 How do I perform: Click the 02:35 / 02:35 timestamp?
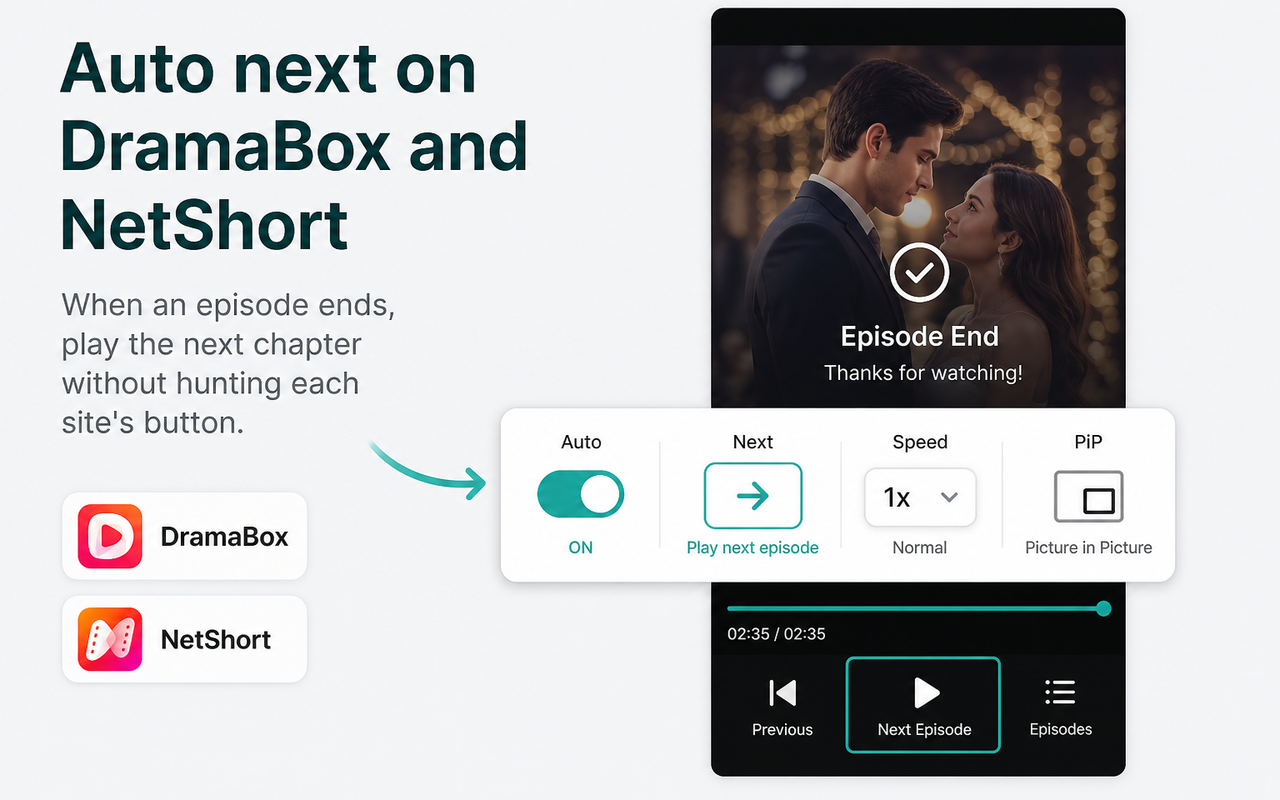click(776, 634)
